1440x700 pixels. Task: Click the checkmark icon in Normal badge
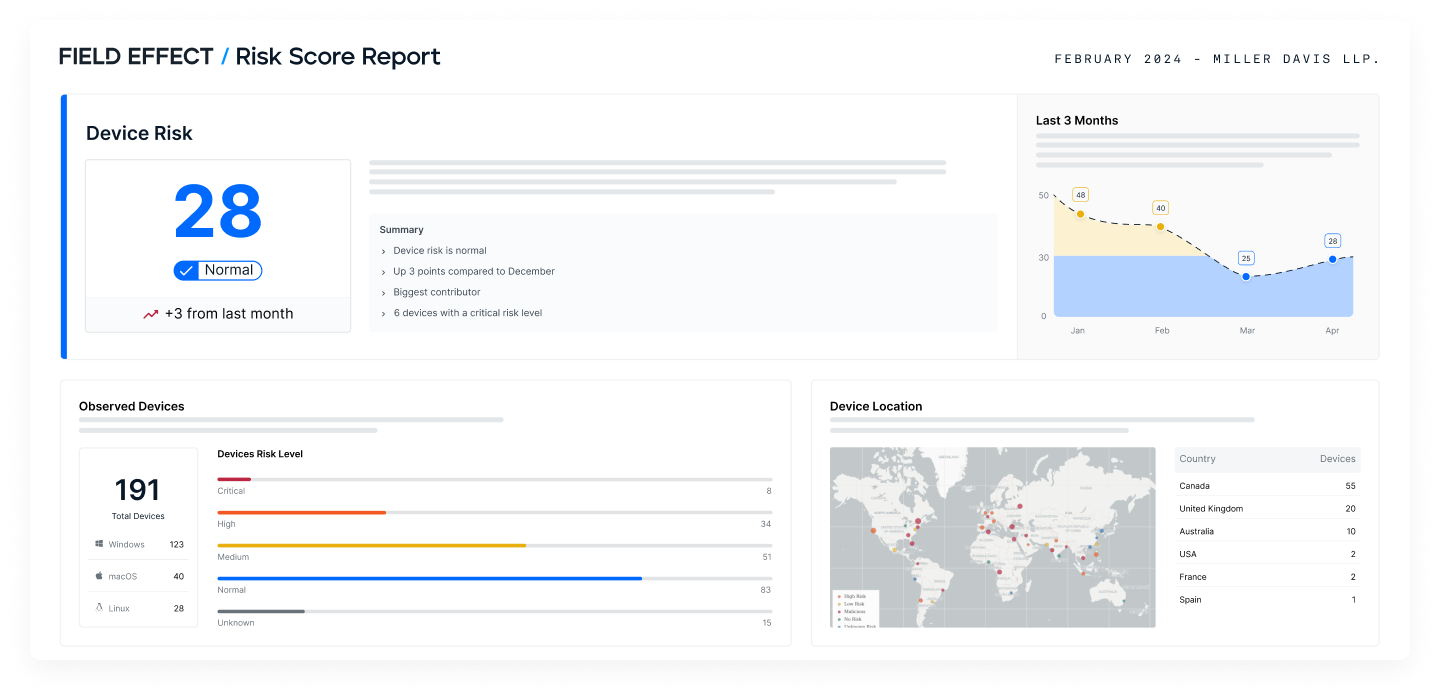[186, 270]
